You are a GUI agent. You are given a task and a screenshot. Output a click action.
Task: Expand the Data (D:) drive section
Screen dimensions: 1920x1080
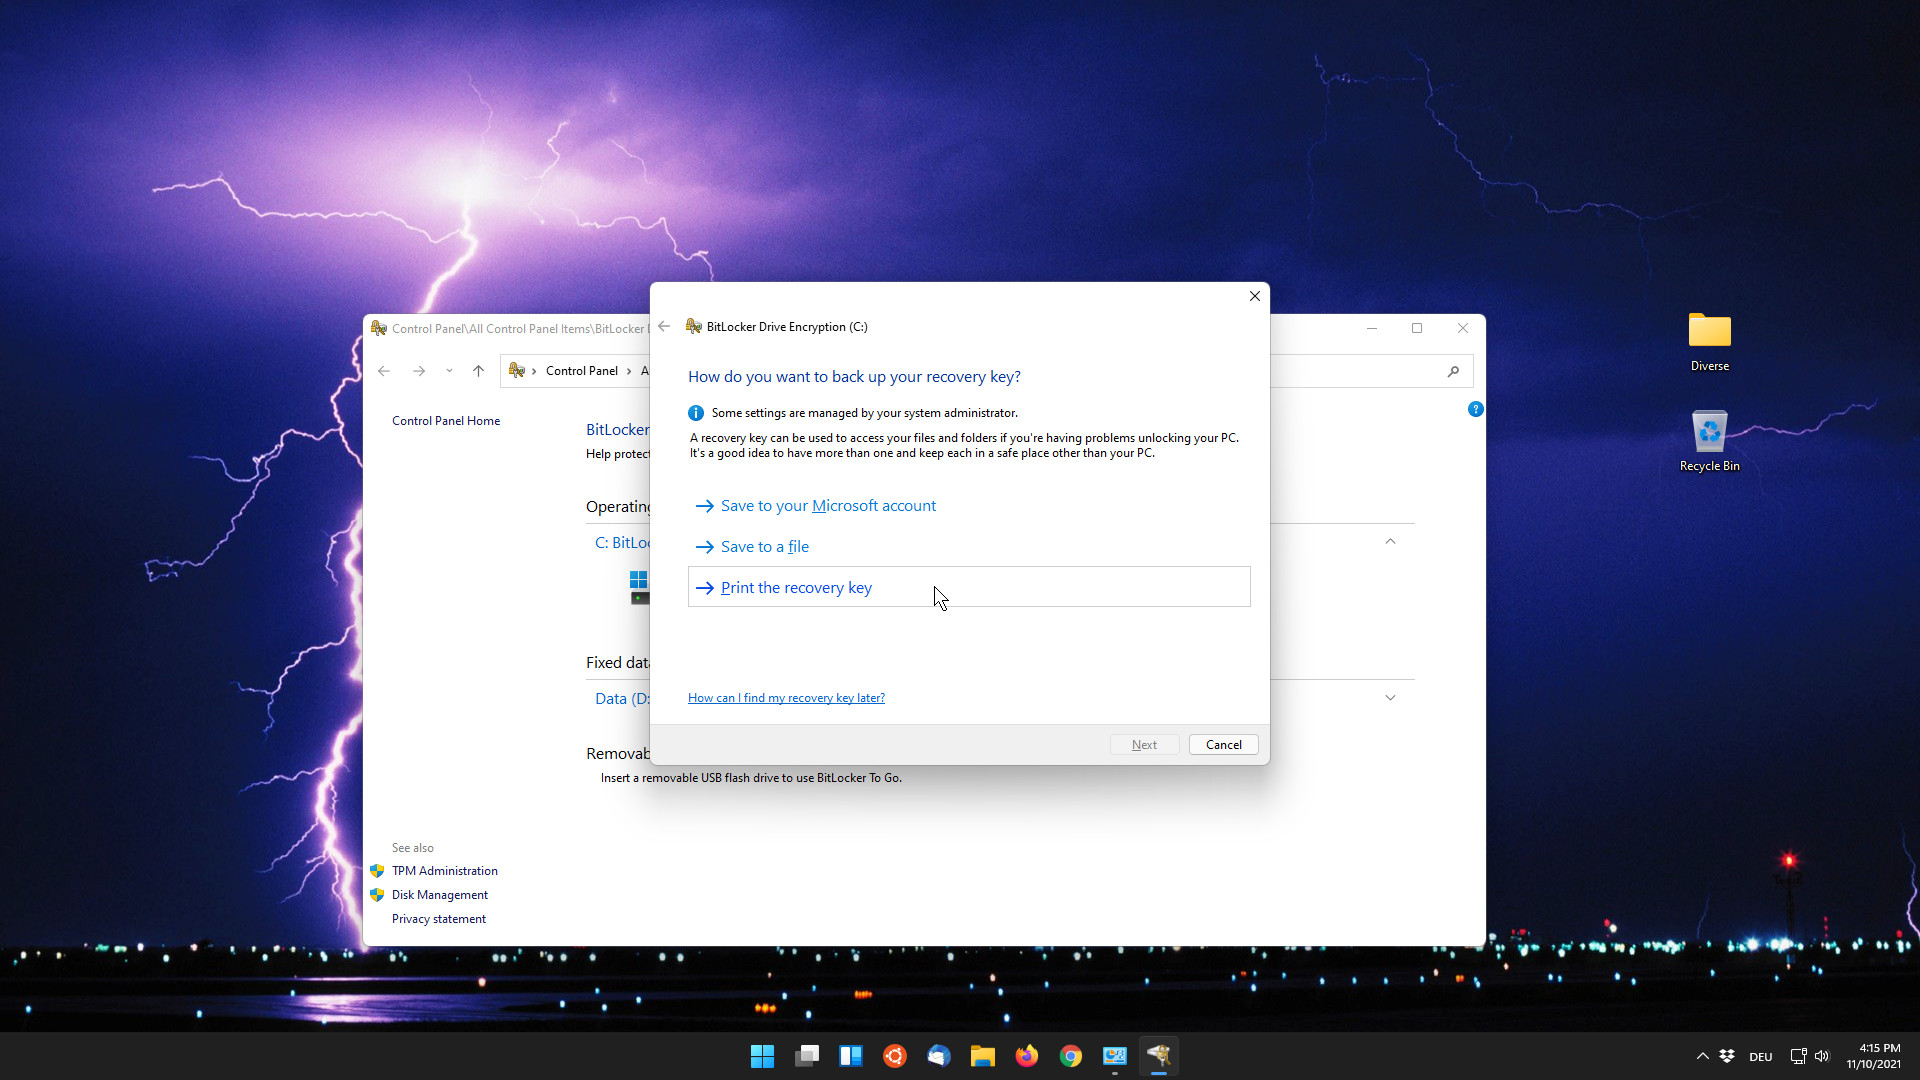[x=1390, y=698]
